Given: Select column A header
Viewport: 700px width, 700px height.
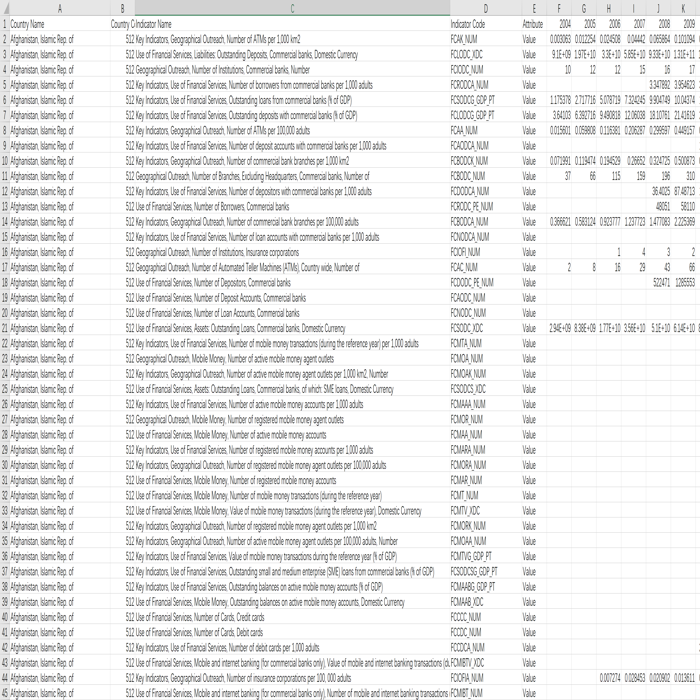Looking at the screenshot, I should pyautogui.click(x=60, y=8).
